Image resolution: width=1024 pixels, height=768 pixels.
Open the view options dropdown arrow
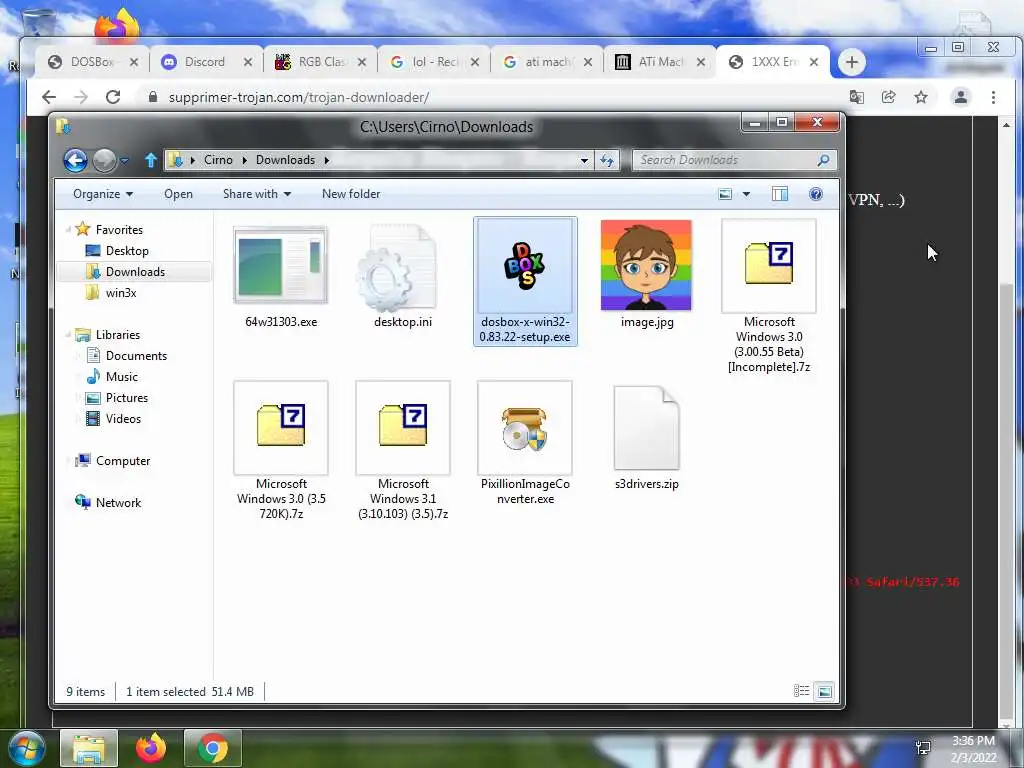pos(746,194)
